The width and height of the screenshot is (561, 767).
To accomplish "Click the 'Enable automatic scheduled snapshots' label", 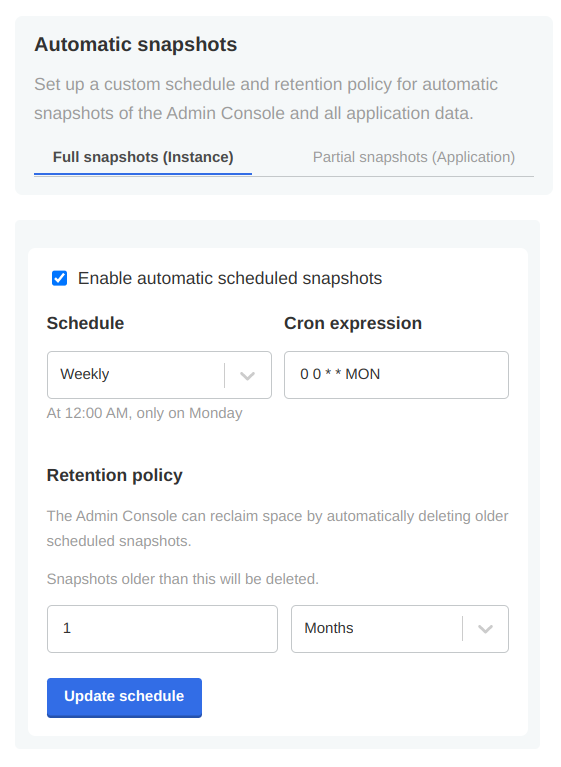I will [x=230, y=278].
